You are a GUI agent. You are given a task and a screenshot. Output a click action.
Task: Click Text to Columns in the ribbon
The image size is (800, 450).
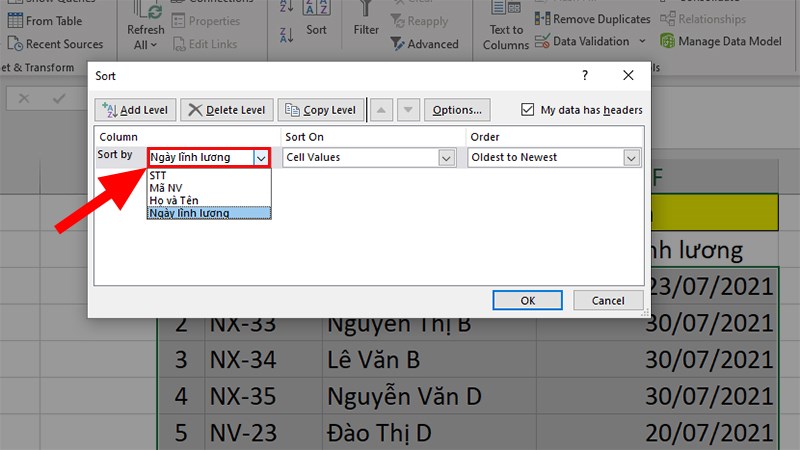pos(506,27)
